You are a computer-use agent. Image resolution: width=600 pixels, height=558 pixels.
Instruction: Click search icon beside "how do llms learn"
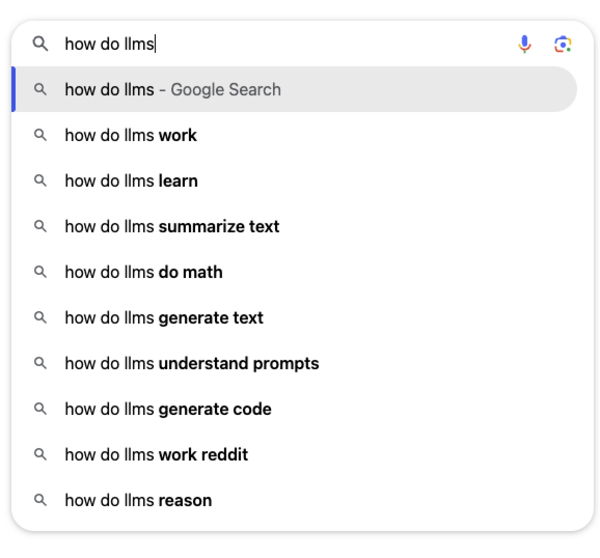coord(40,181)
